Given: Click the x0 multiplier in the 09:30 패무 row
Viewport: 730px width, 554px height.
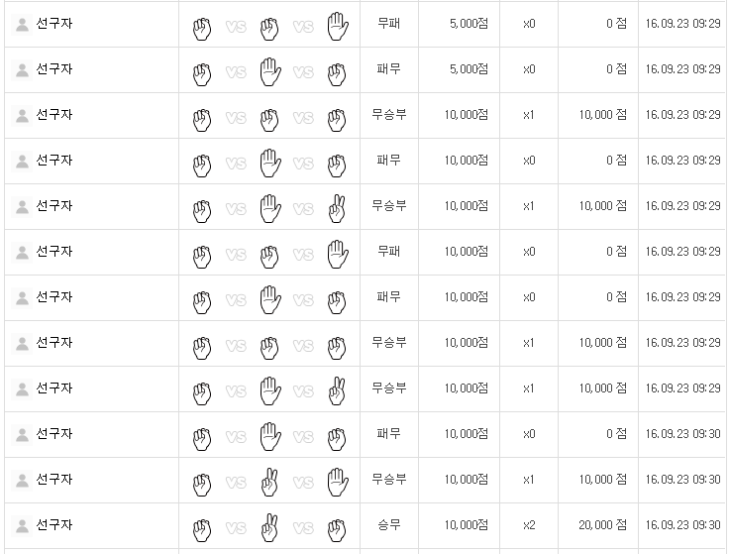Looking at the screenshot, I should click(529, 434).
